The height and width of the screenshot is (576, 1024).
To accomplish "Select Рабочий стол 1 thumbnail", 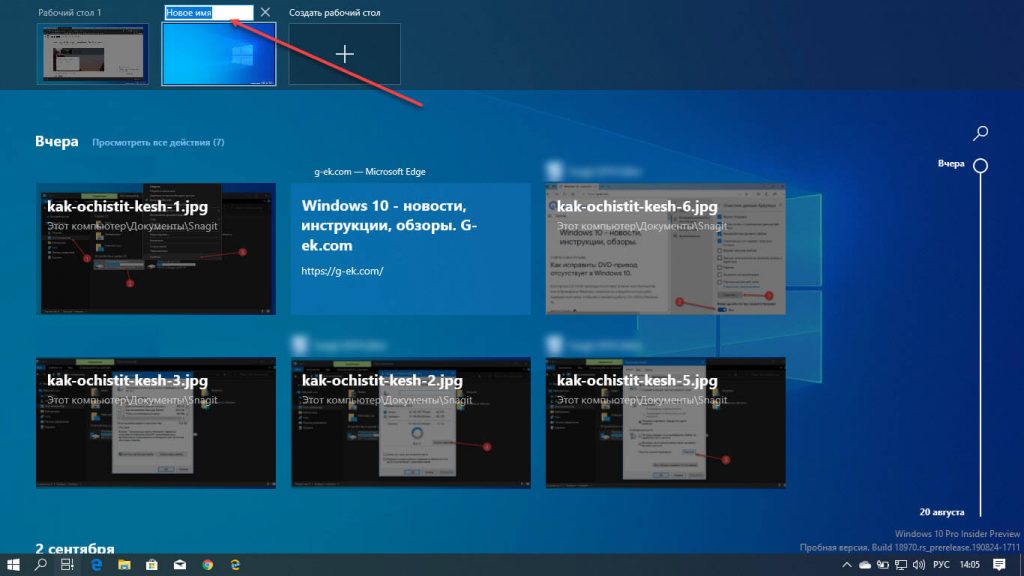I will (x=92, y=54).
